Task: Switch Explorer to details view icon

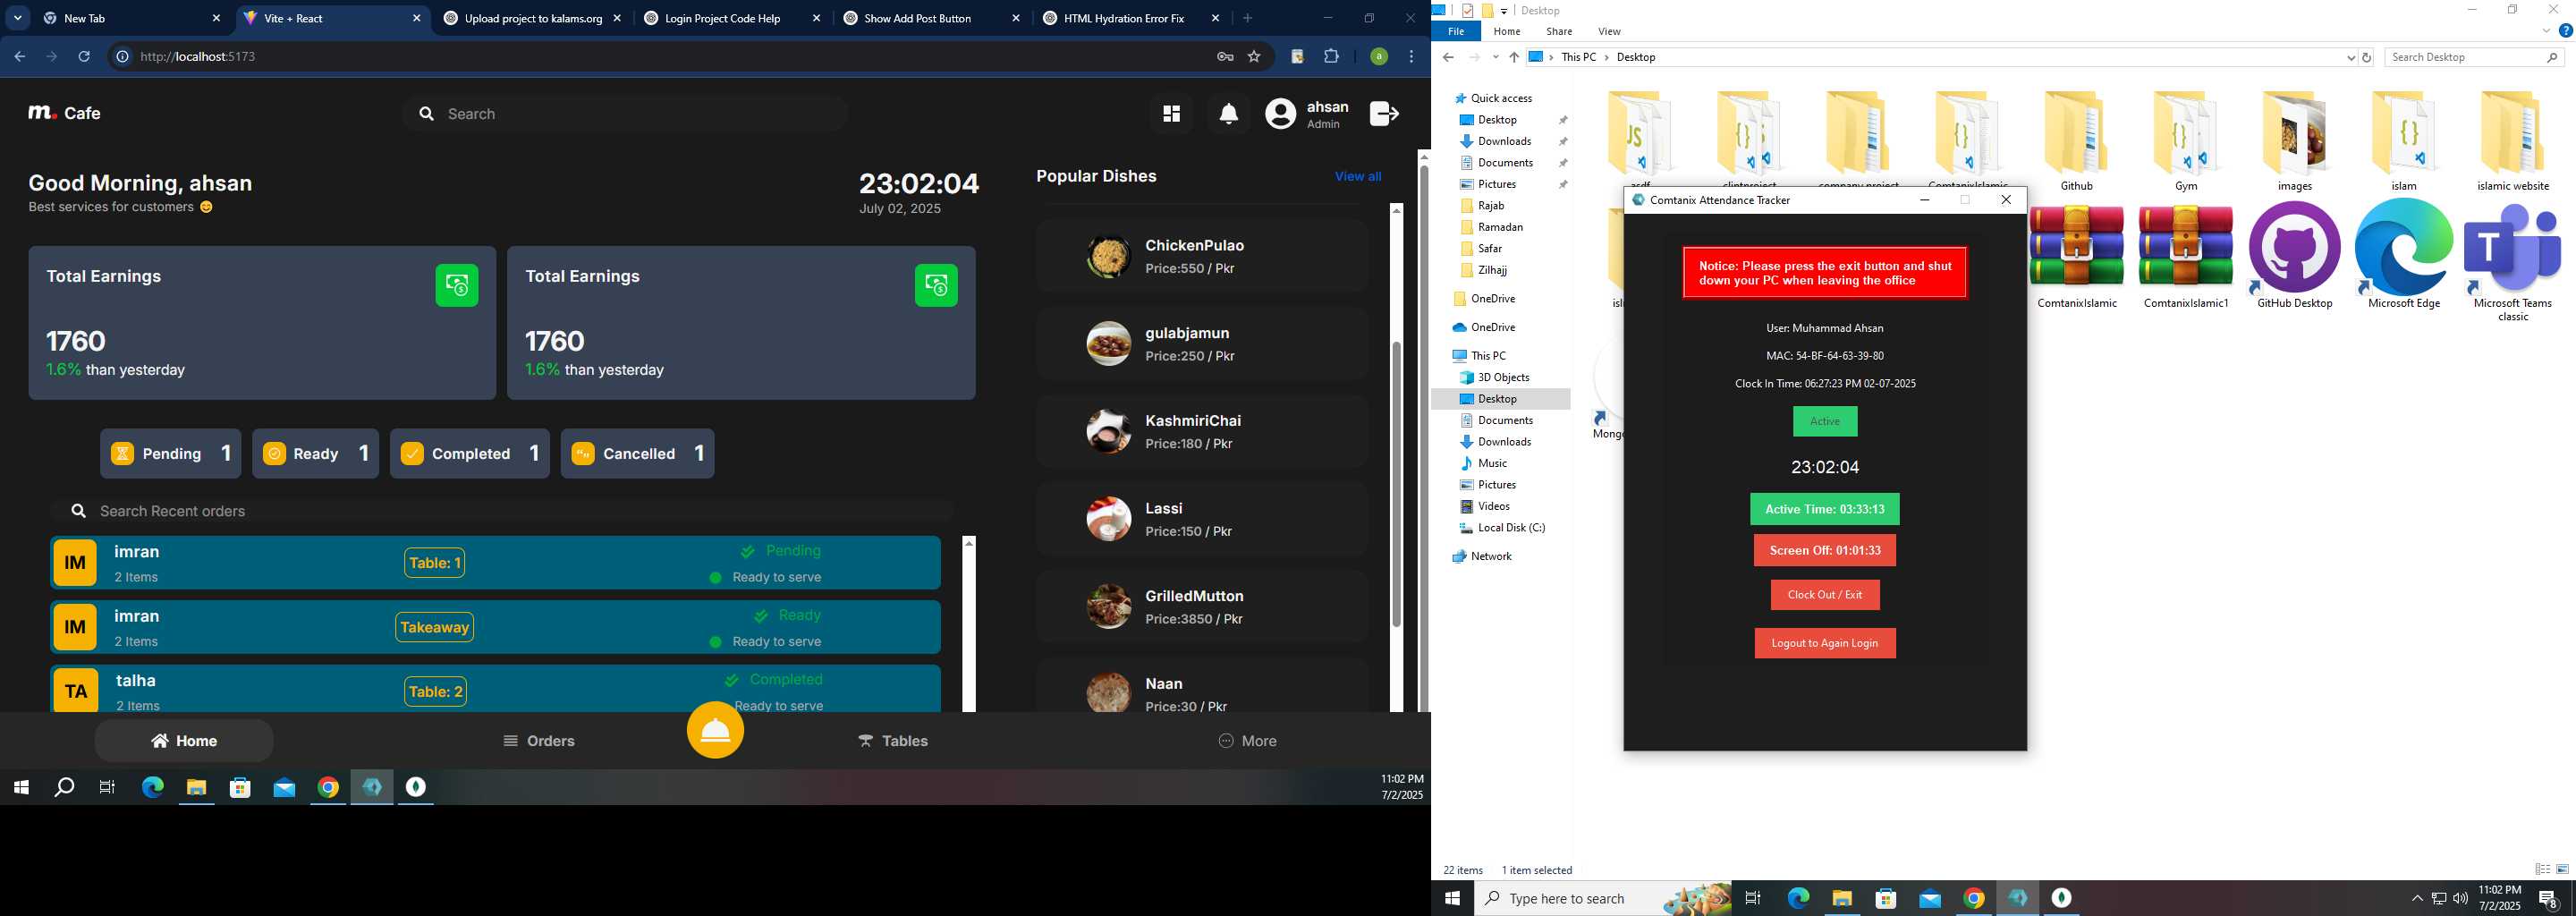Action: [2543, 870]
